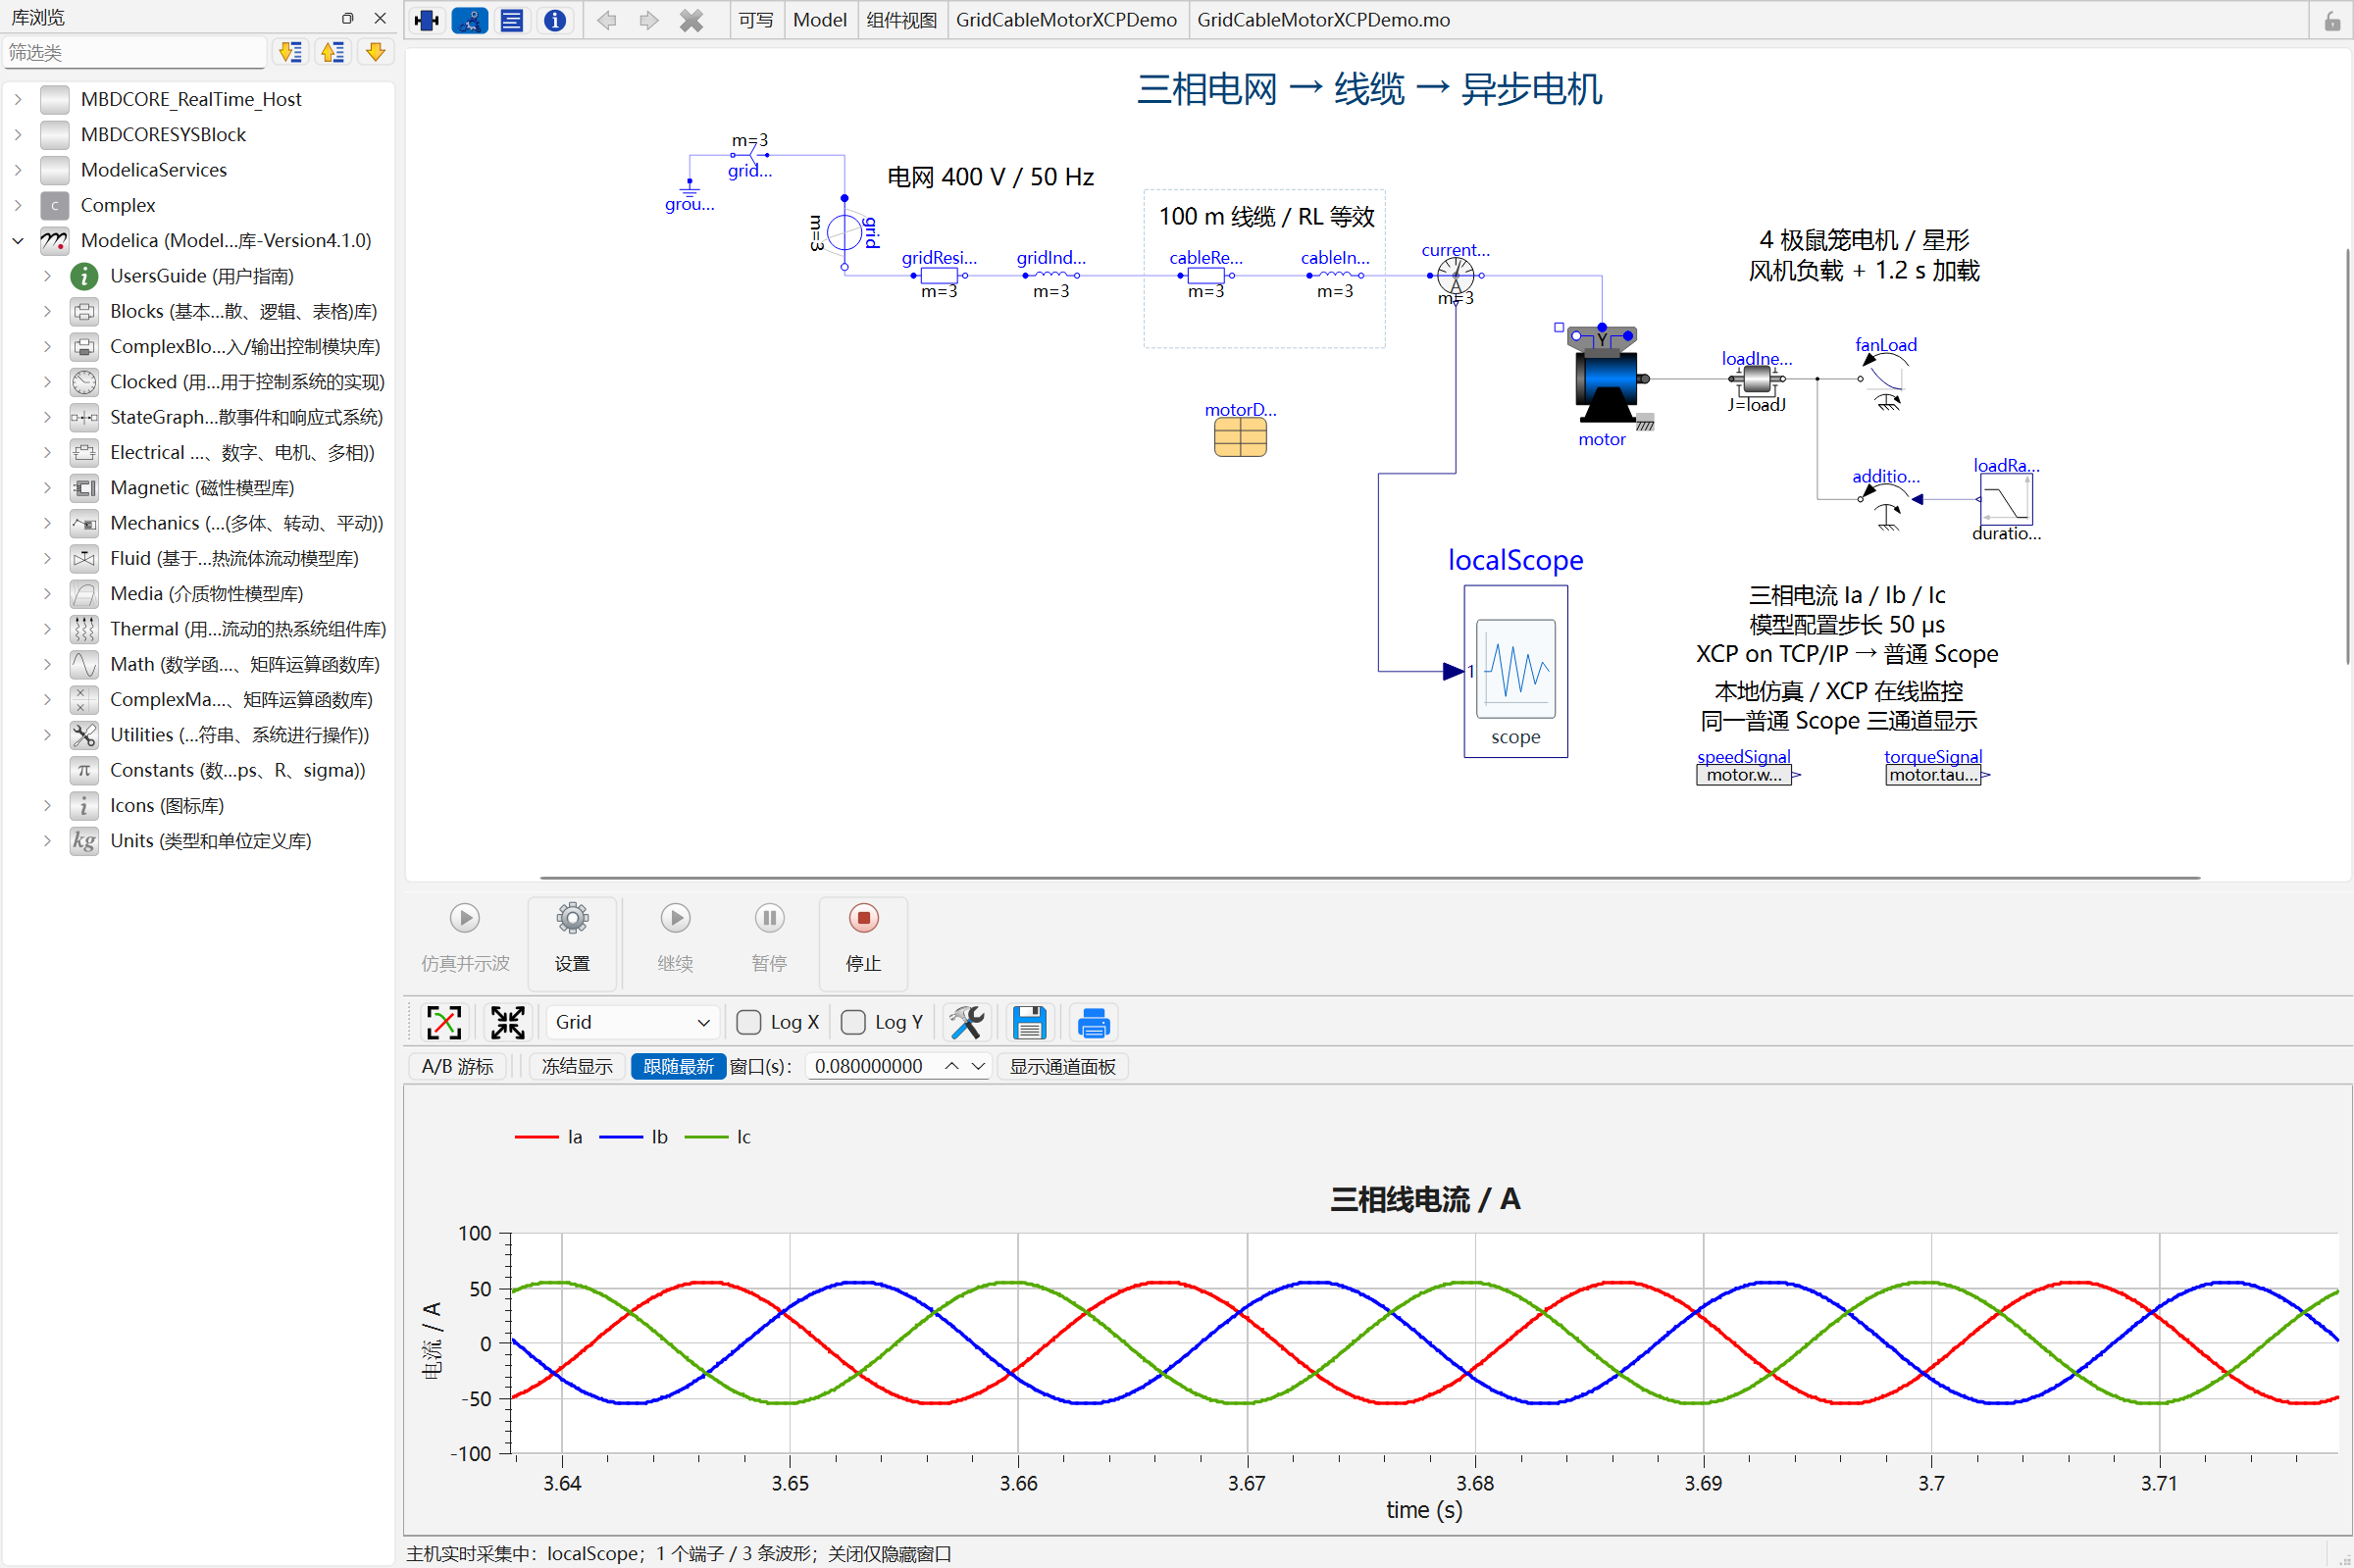Image resolution: width=2354 pixels, height=1568 pixels.
Task: Click the expand-all icon in the library browser
Action: [x=290, y=52]
